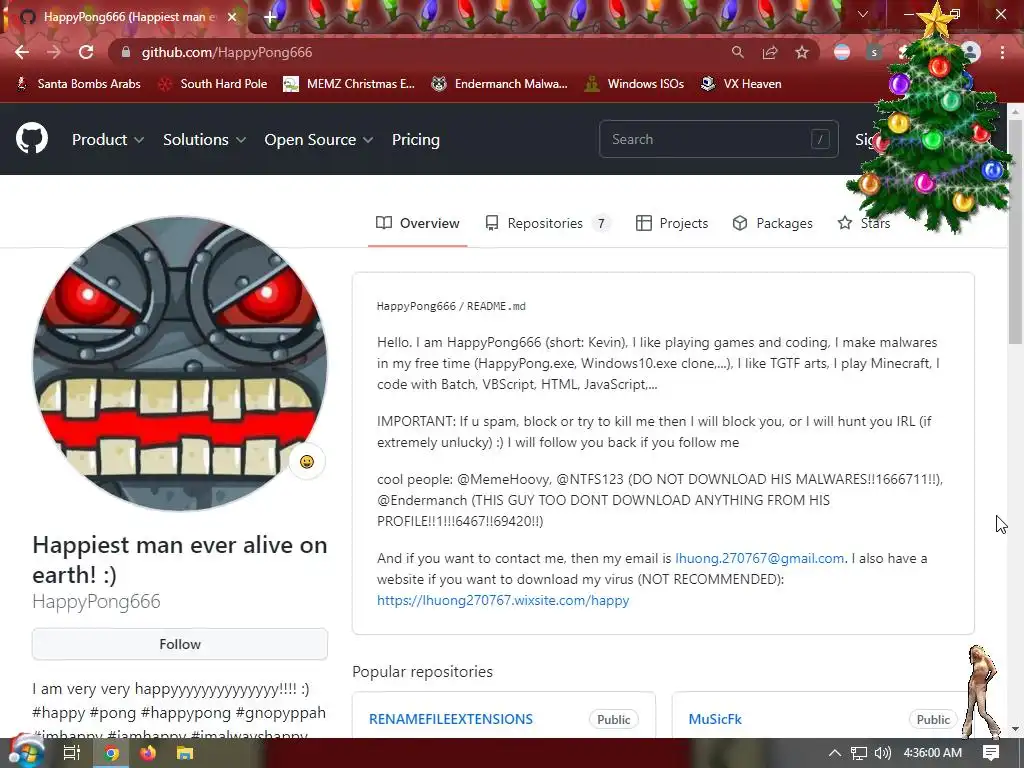Click the share page icon in address bar
This screenshot has height=768, width=1024.
click(770, 52)
